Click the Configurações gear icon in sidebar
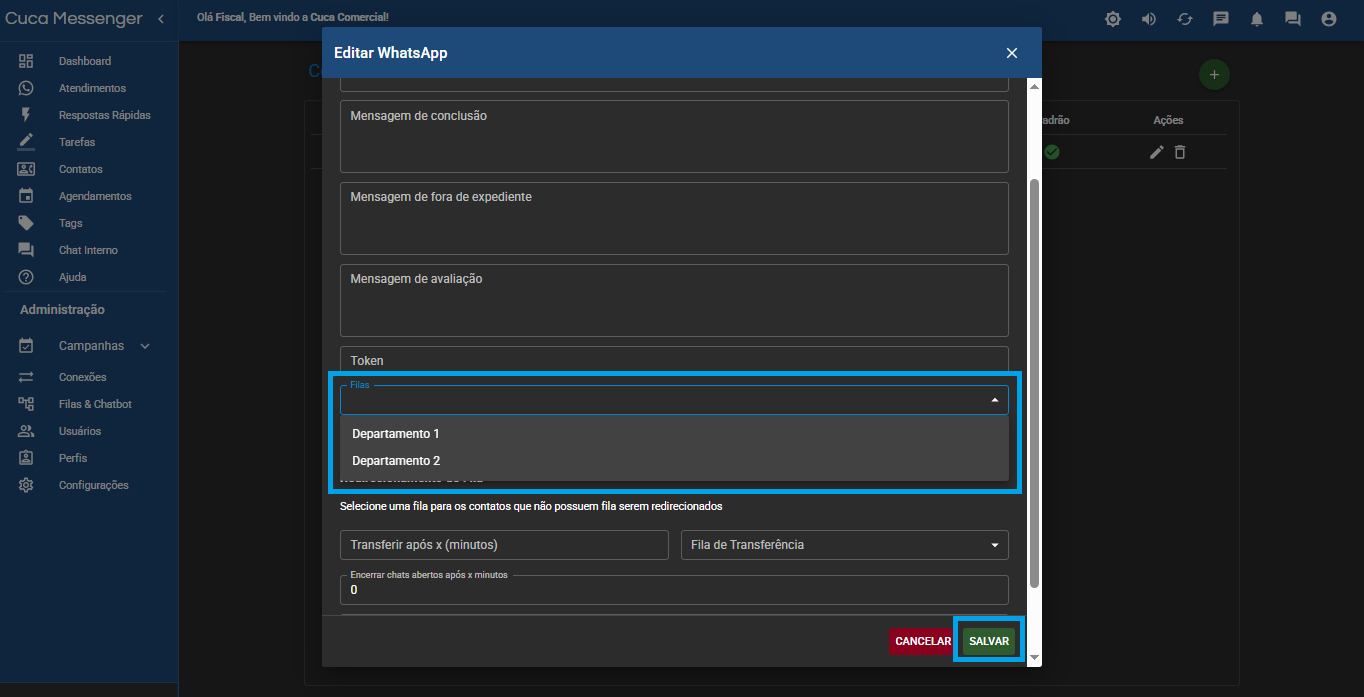The height and width of the screenshot is (697, 1364). tap(26, 485)
